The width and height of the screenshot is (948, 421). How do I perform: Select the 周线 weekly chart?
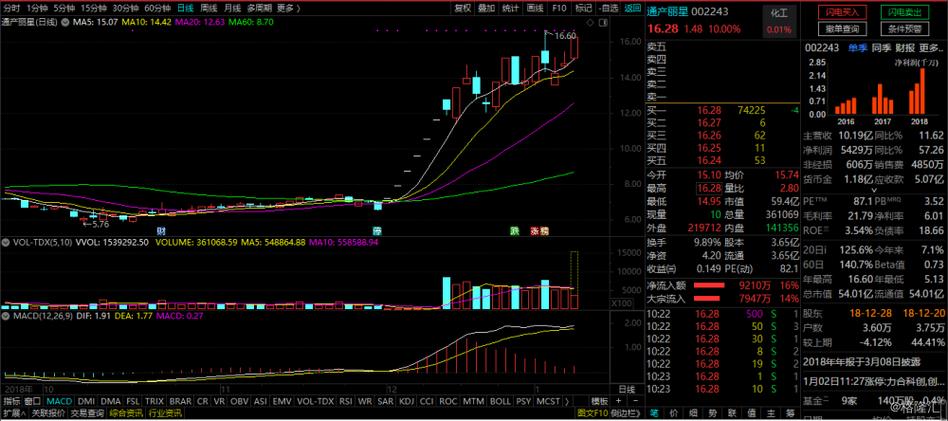(x=208, y=8)
